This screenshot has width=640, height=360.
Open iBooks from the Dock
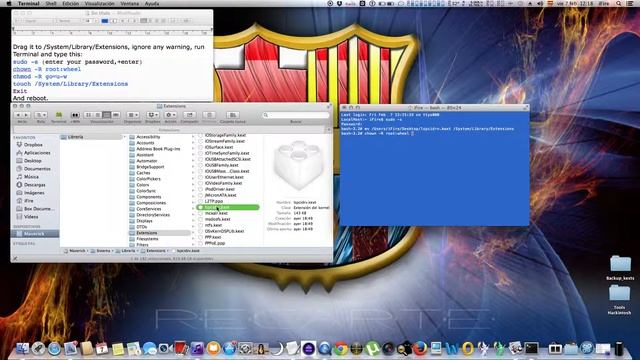point(213,349)
